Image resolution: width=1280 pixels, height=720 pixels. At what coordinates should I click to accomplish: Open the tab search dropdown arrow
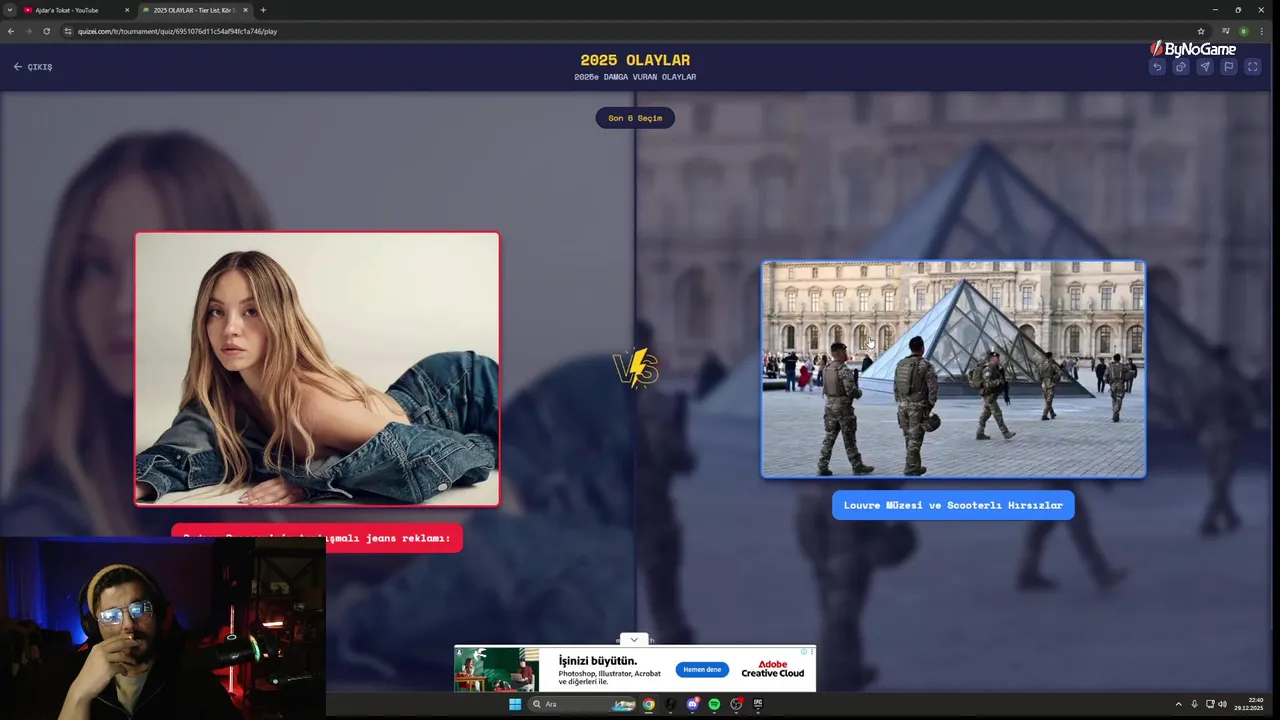[9, 10]
